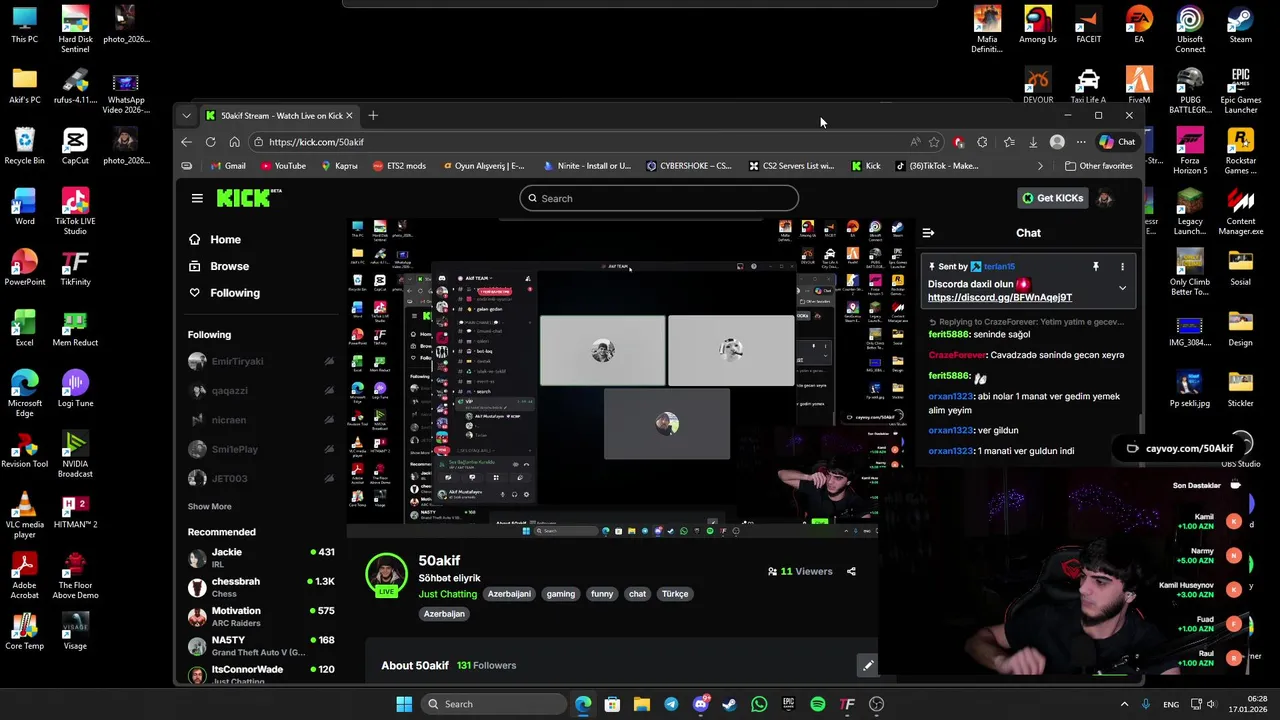Click in the Kick search field
Screen dimensions: 1280x720
coord(659,198)
